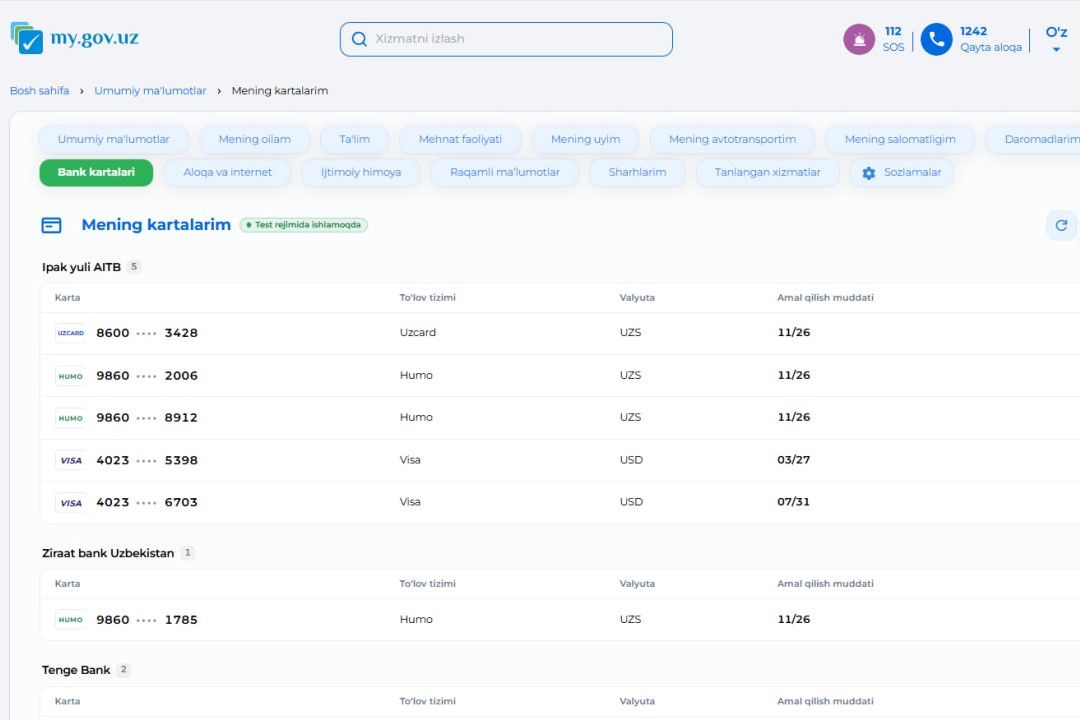The width and height of the screenshot is (1080, 720).
Task: Select the Mening salomatligim tab
Action: click(900, 139)
